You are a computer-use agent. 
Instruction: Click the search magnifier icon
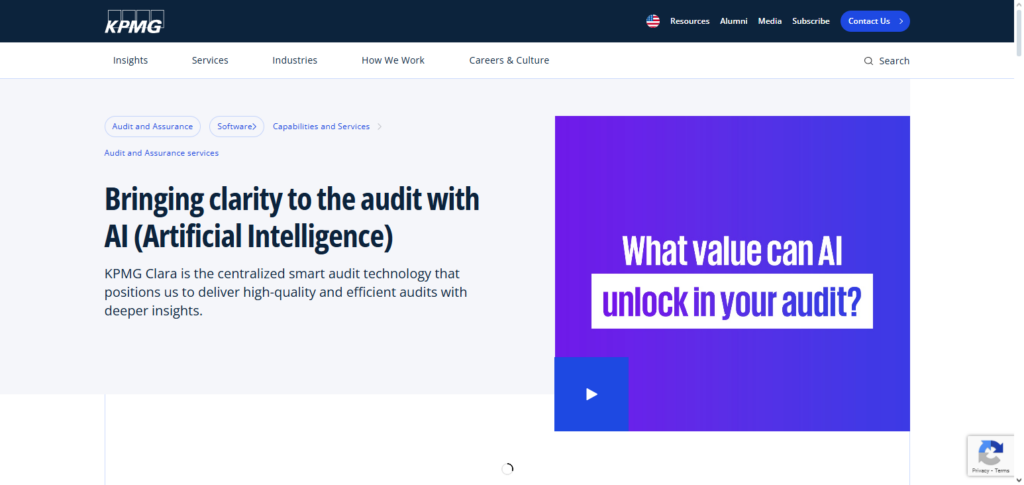[x=868, y=61]
